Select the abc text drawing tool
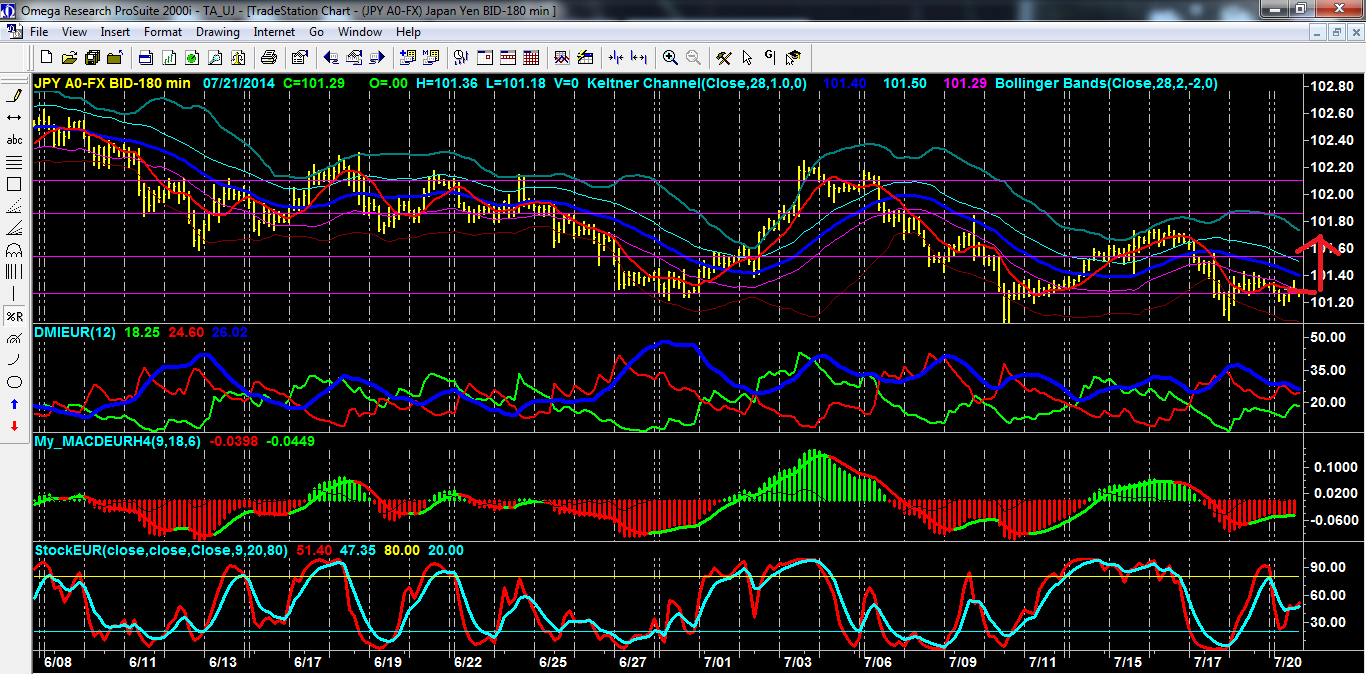 tap(14, 140)
